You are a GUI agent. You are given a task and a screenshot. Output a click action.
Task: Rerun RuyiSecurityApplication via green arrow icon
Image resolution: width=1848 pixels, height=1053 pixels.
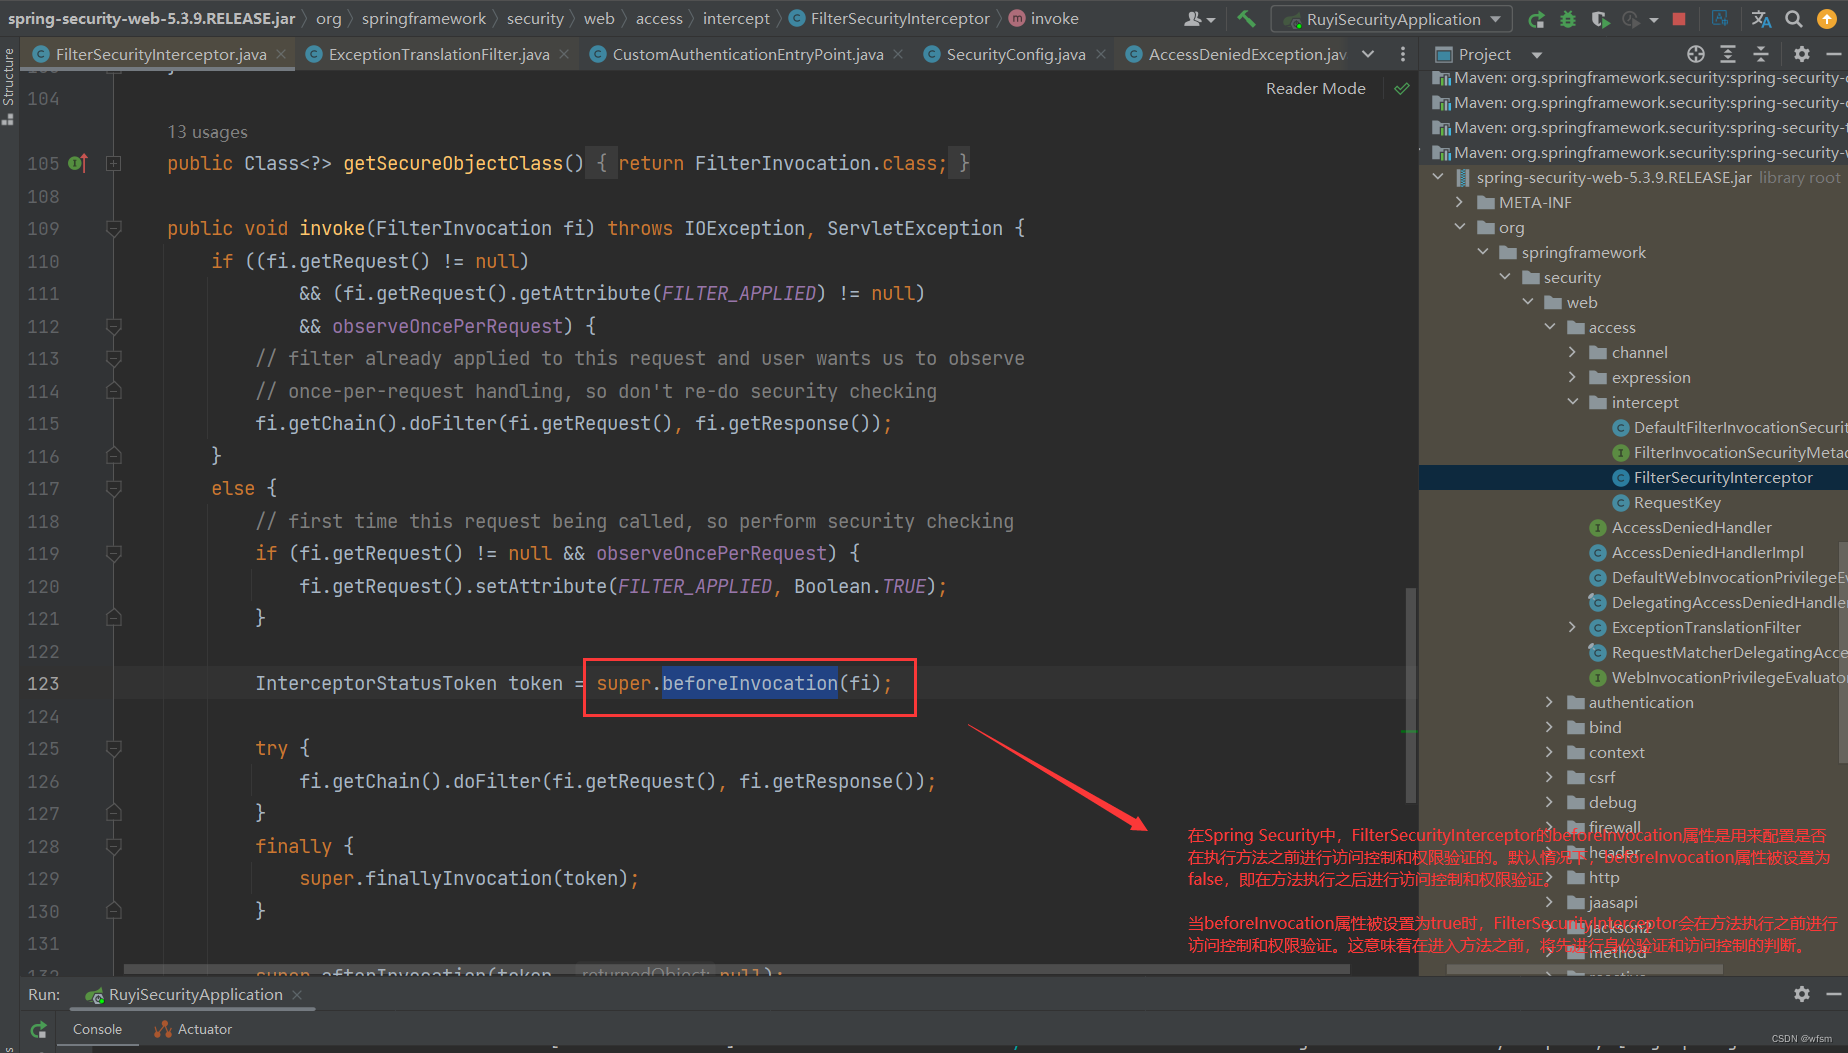pyautogui.click(x=1535, y=18)
